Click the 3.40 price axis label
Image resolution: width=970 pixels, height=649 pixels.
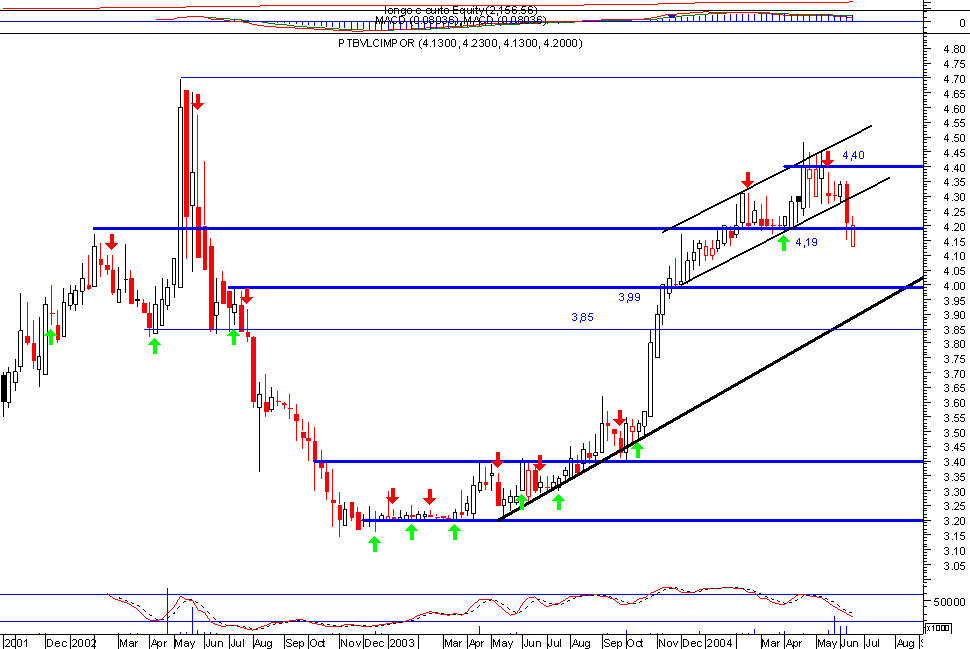click(x=954, y=463)
